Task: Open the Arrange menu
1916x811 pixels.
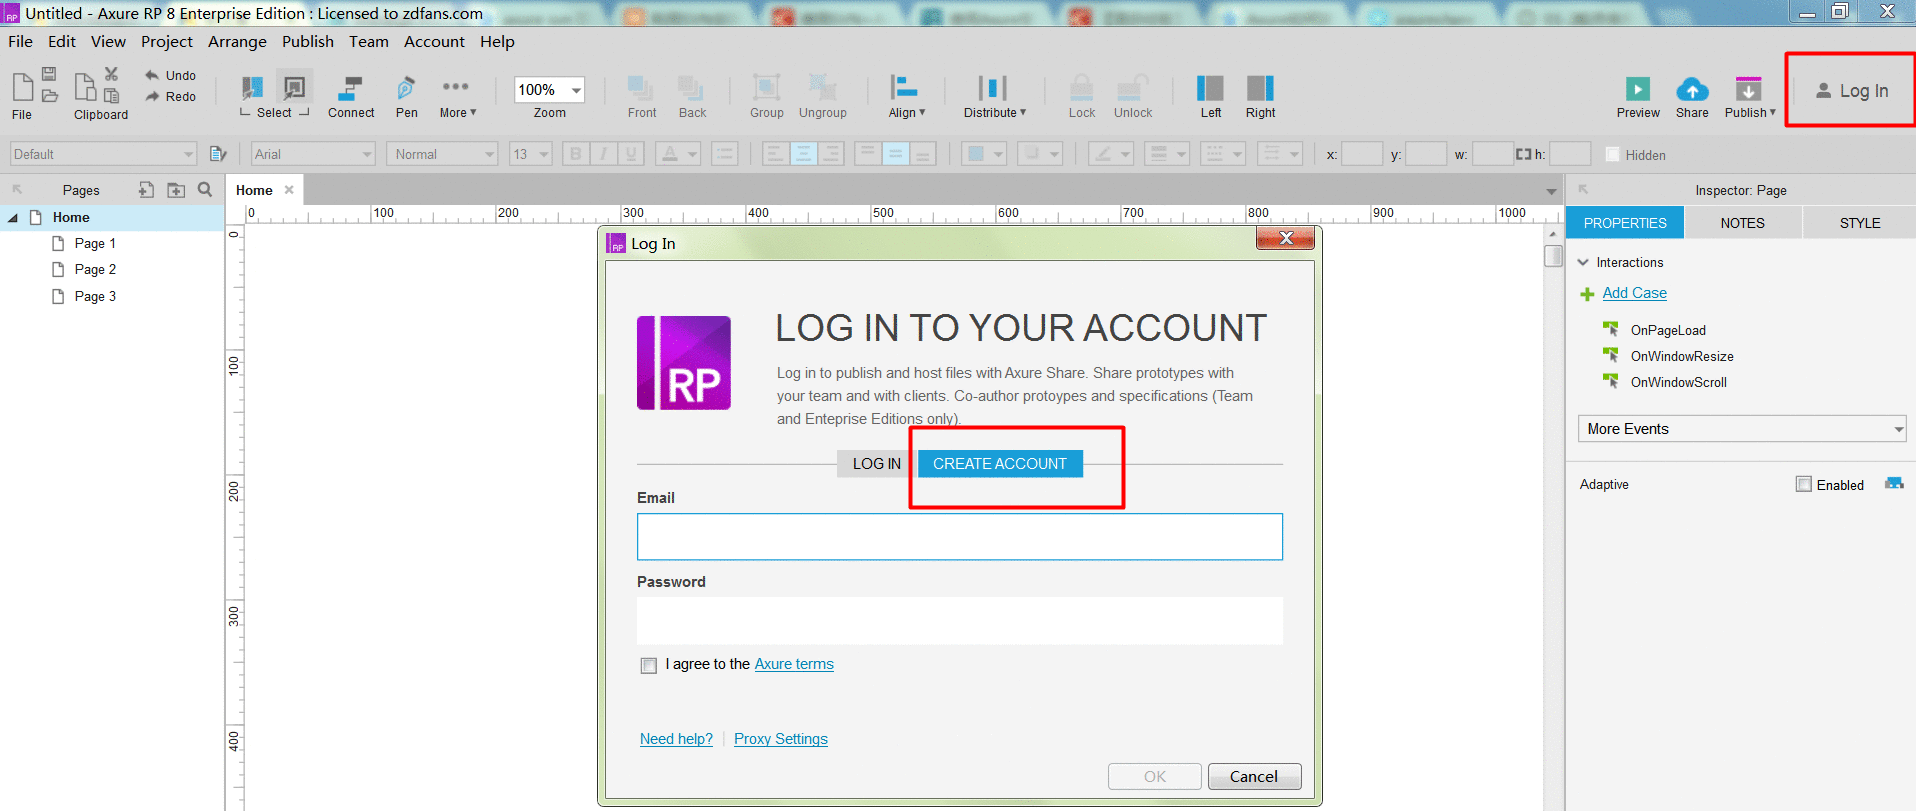Action: (x=237, y=42)
